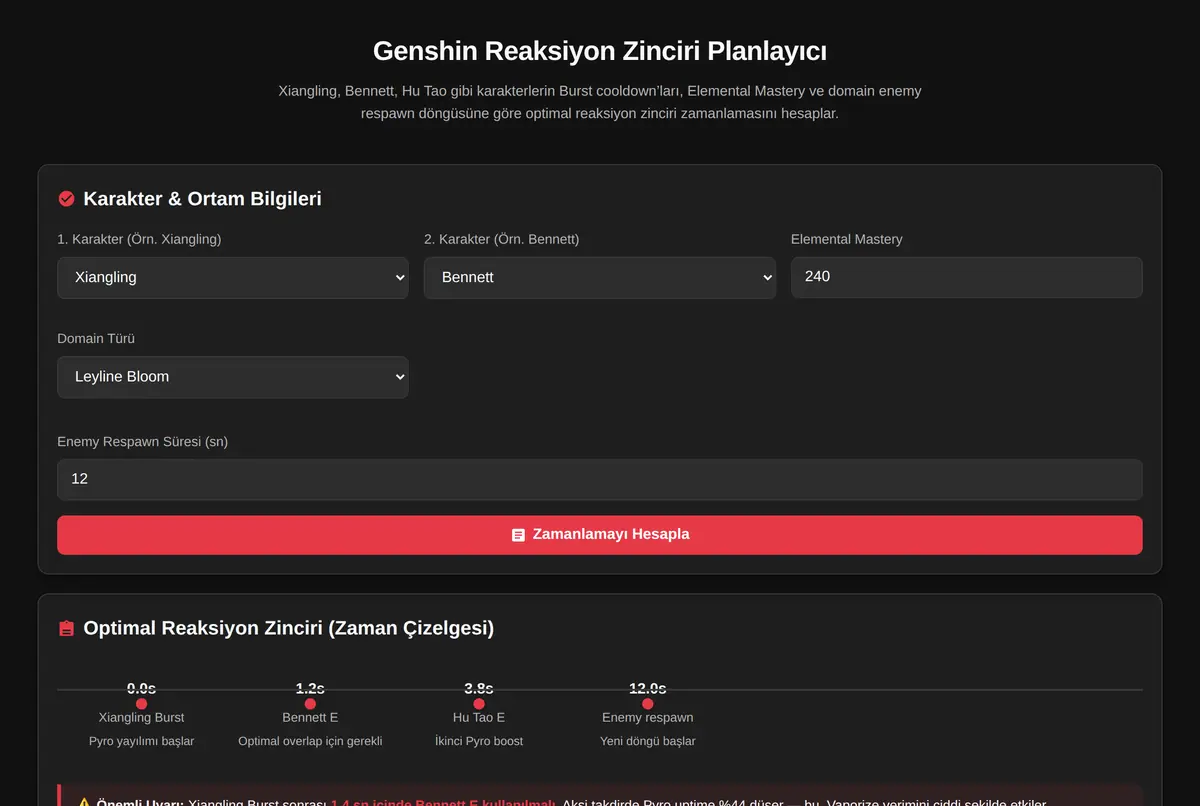Click the Optimal overlap için gerekli text

point(310,741)
